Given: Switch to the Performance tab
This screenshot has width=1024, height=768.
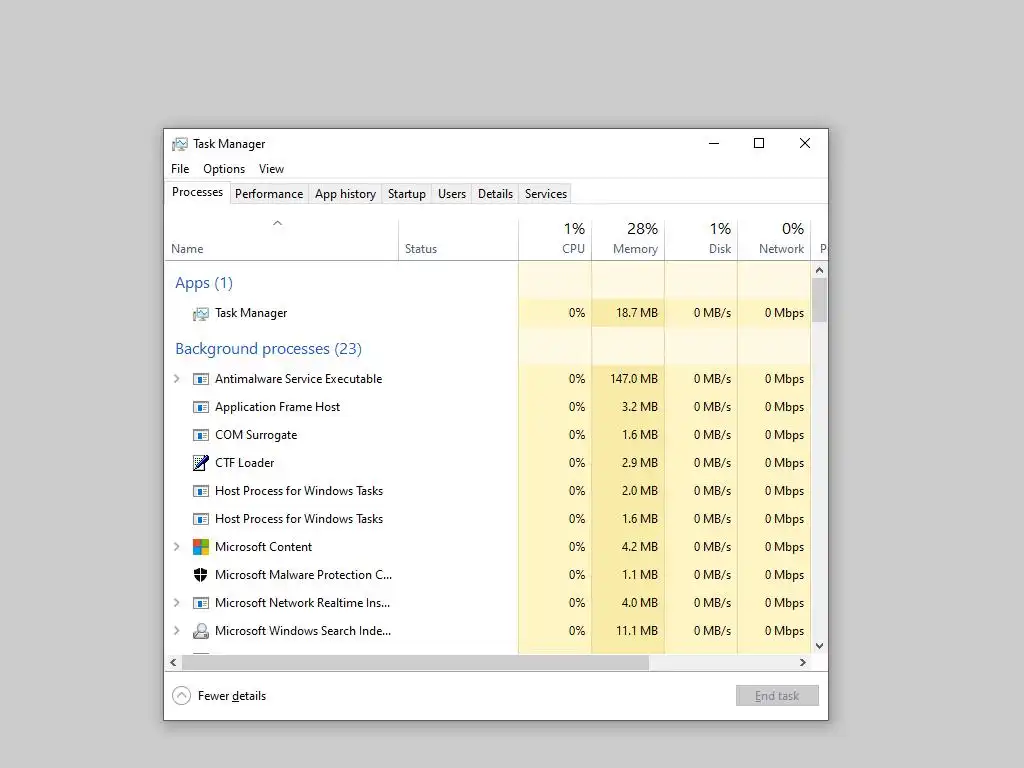Looking at the screenshot, I should pos(269,194).
